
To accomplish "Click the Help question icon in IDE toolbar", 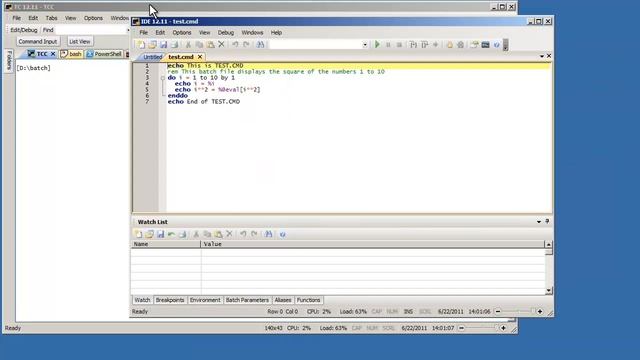I will coord(496,44).
